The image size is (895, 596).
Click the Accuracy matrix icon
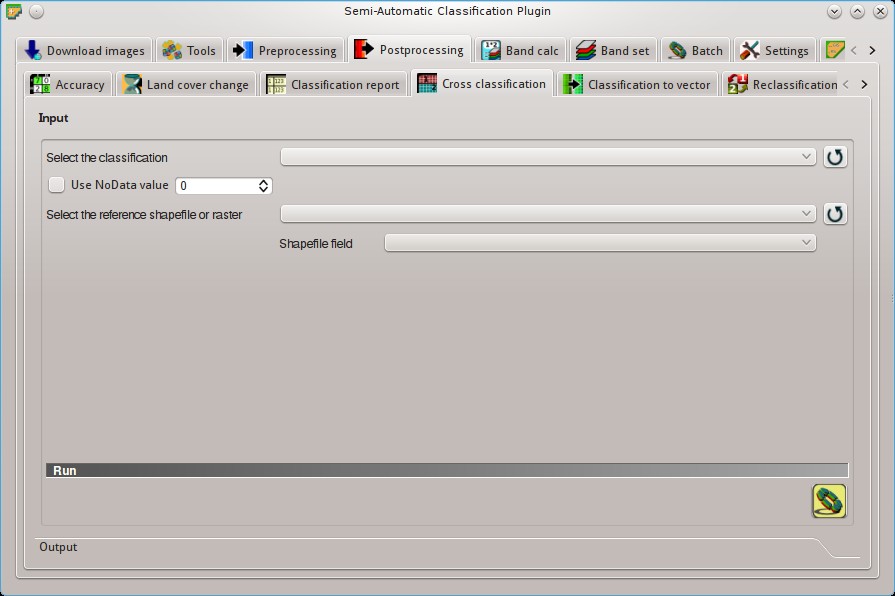[40, 84]
